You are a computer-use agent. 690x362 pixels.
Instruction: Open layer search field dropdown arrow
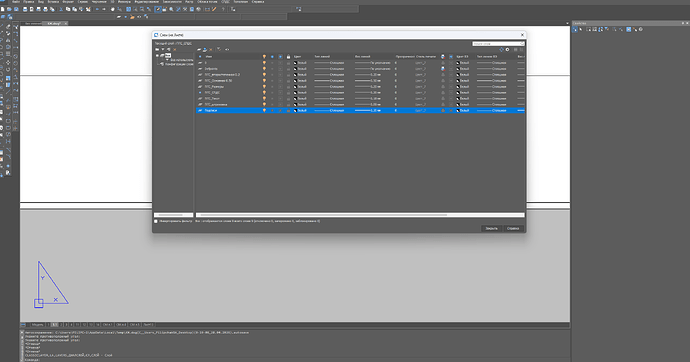point(522,44)
